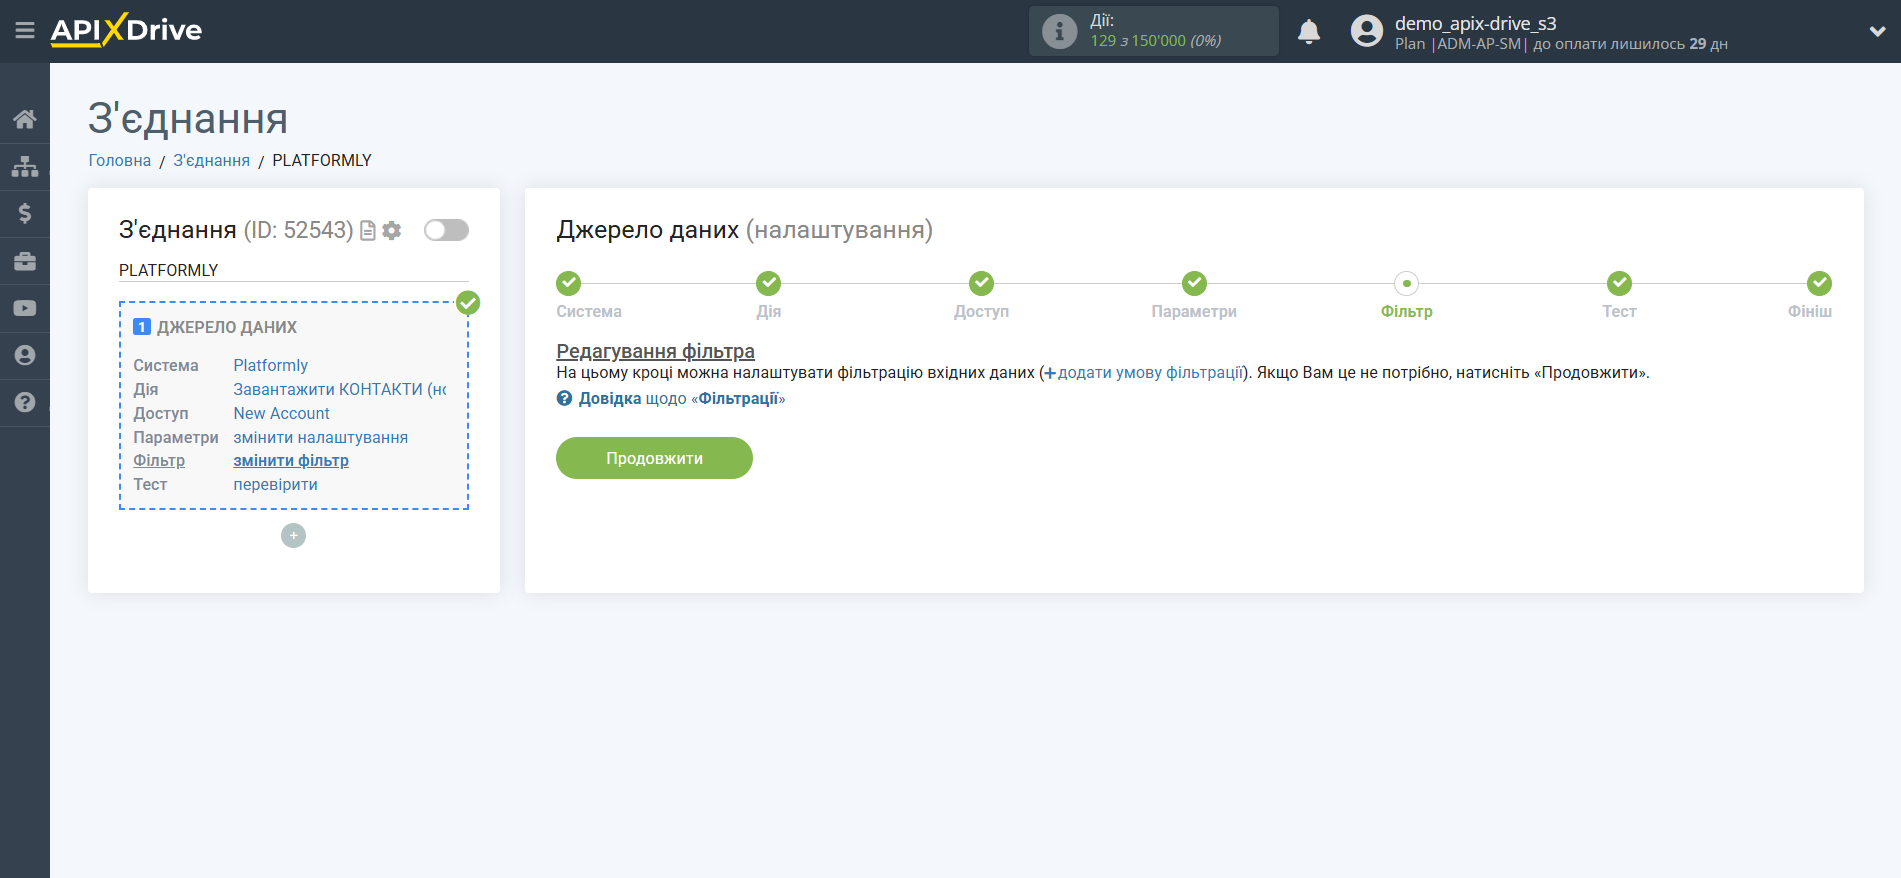Click the ДЖЕРЕЛО ДАНИХ block header
This screenshot has height=878, width=1901.
point(226,328)
